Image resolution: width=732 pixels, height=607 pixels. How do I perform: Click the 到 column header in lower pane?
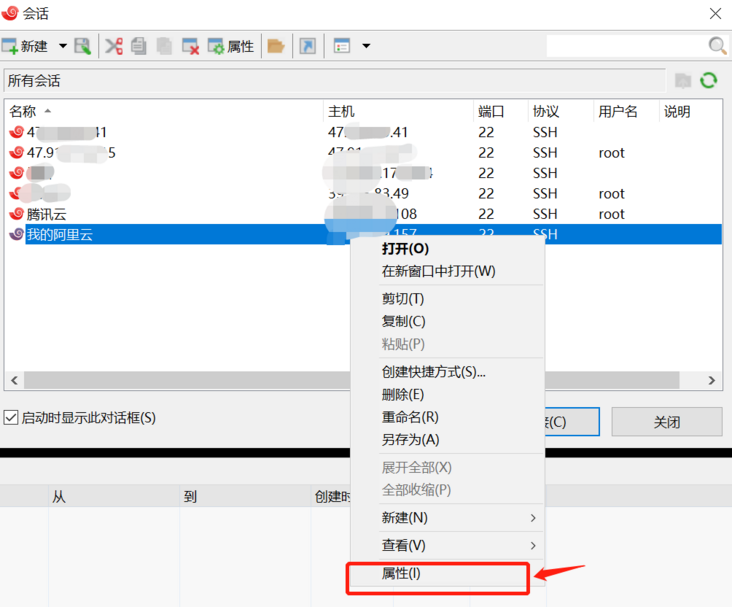pos(246,496)
